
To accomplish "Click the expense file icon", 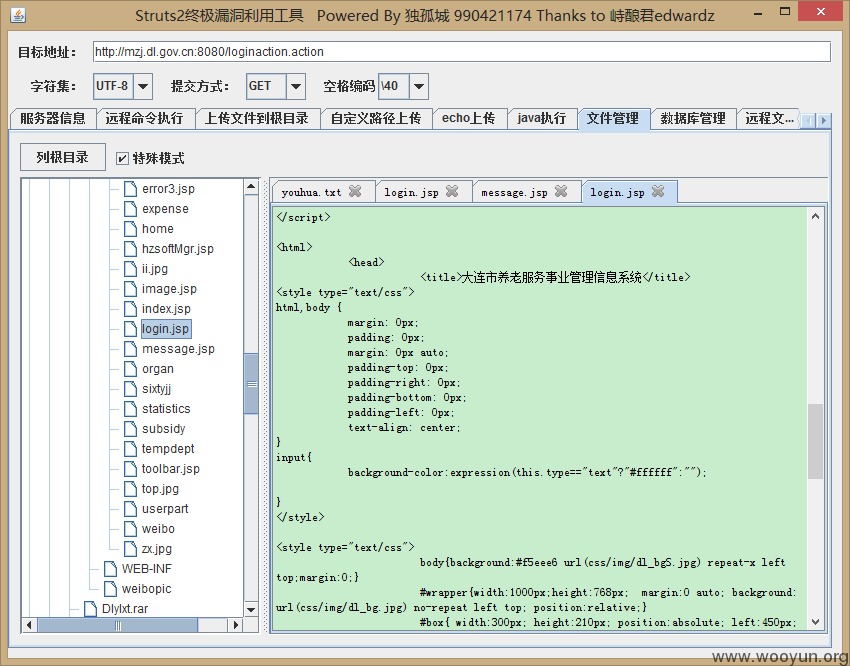I will coord(130,209).
